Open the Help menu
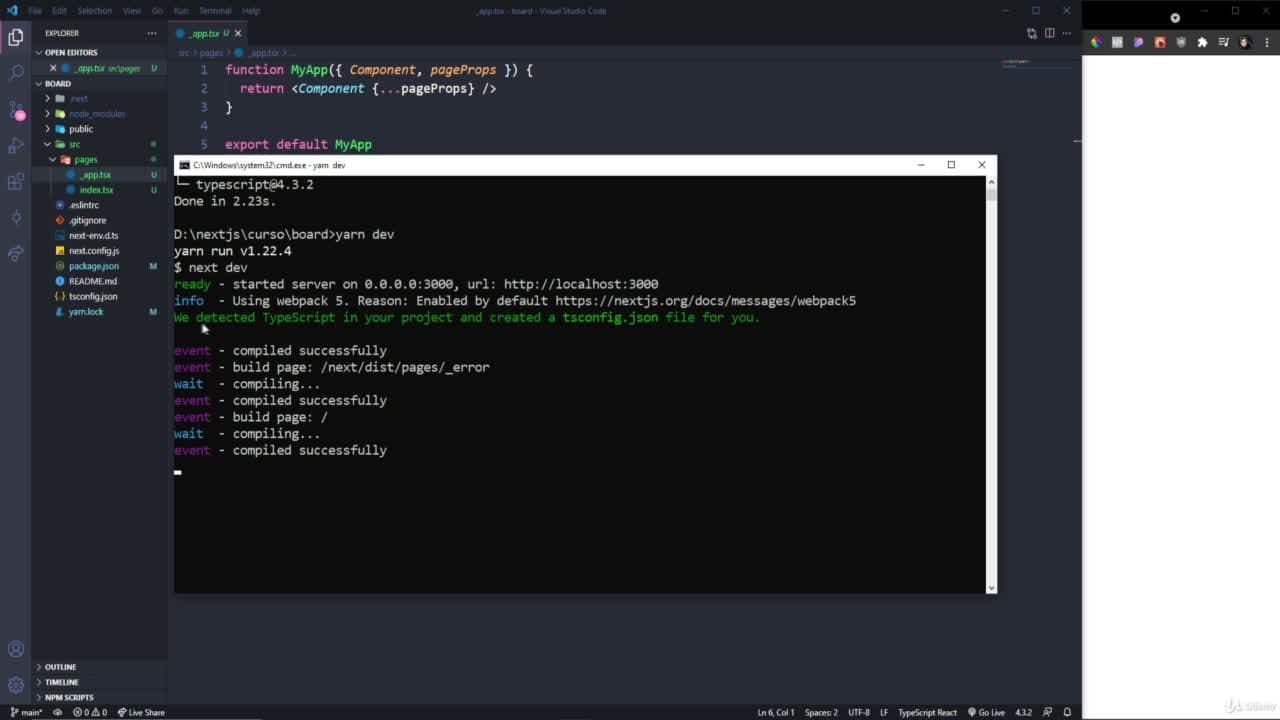 pyautogui.click(x=251, y=10)
